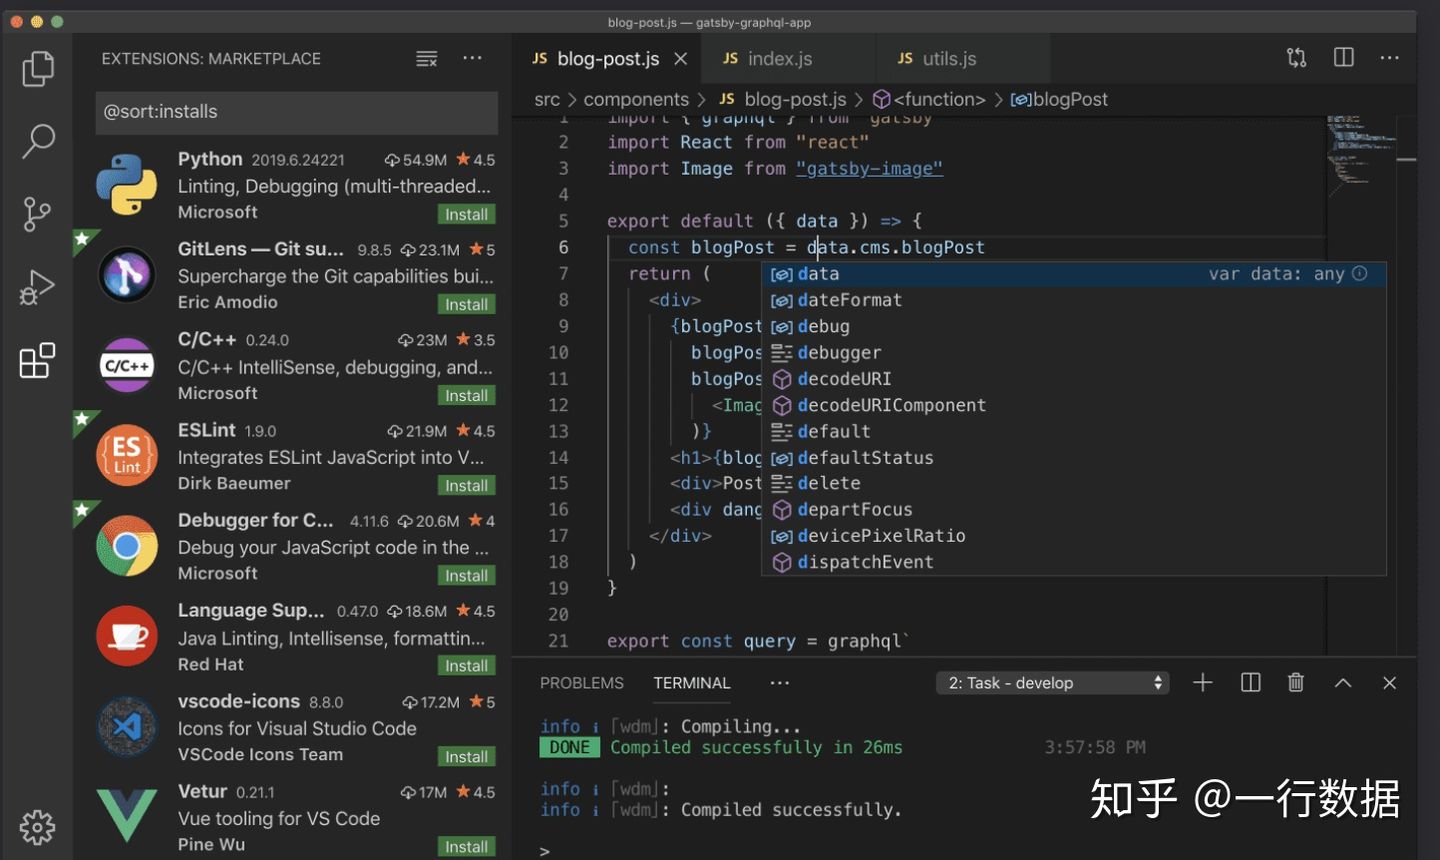Click the GitLens extension icon
Viewport: 1440px width, 860px height.
click(127, 275)
